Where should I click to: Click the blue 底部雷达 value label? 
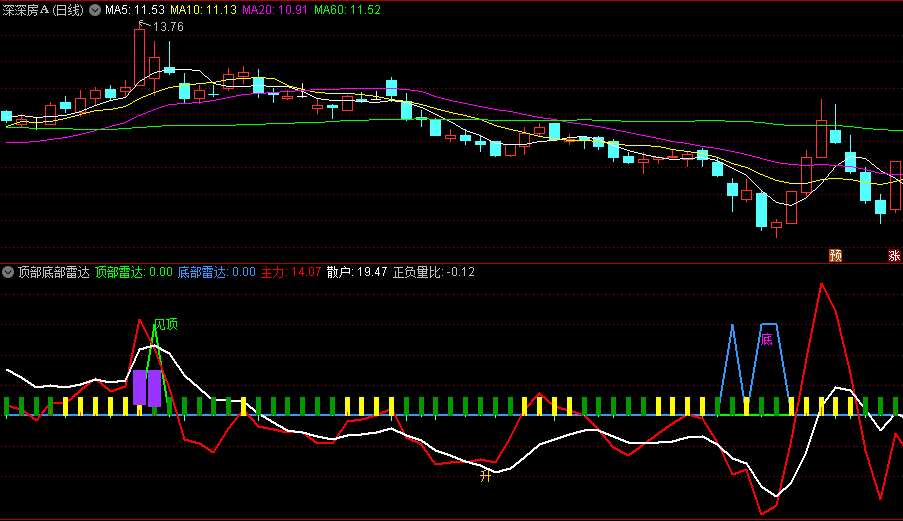[216, 272]
